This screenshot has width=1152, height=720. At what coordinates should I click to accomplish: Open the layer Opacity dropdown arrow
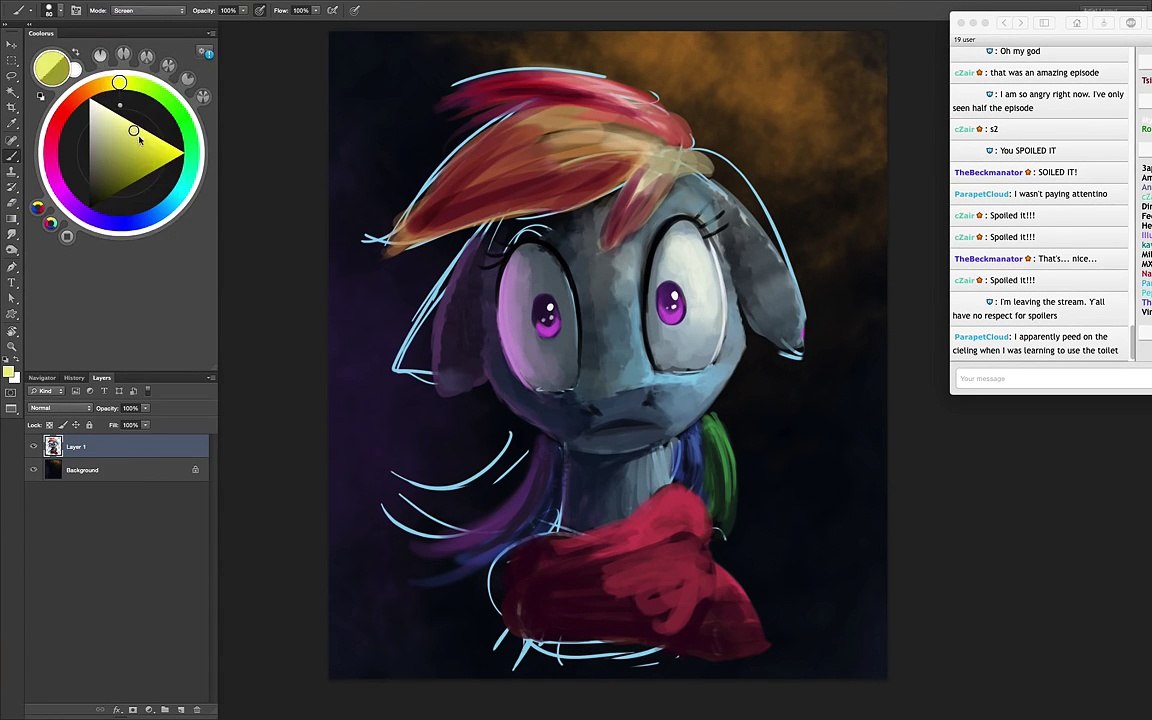pyautogui.click(x=145, y=408)
